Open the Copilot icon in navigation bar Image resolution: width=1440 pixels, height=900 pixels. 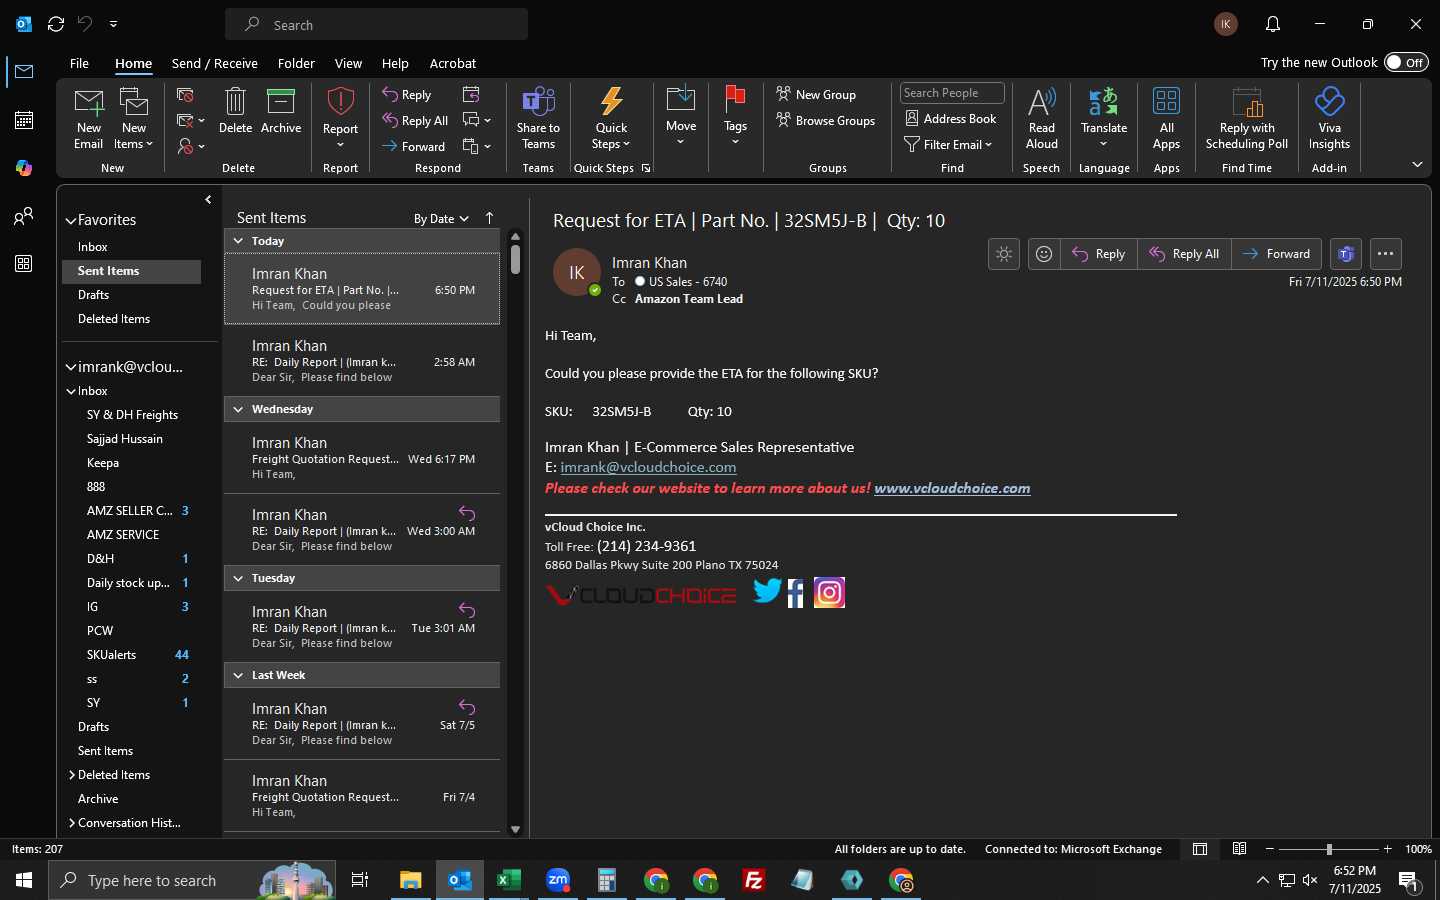(24, 168)
